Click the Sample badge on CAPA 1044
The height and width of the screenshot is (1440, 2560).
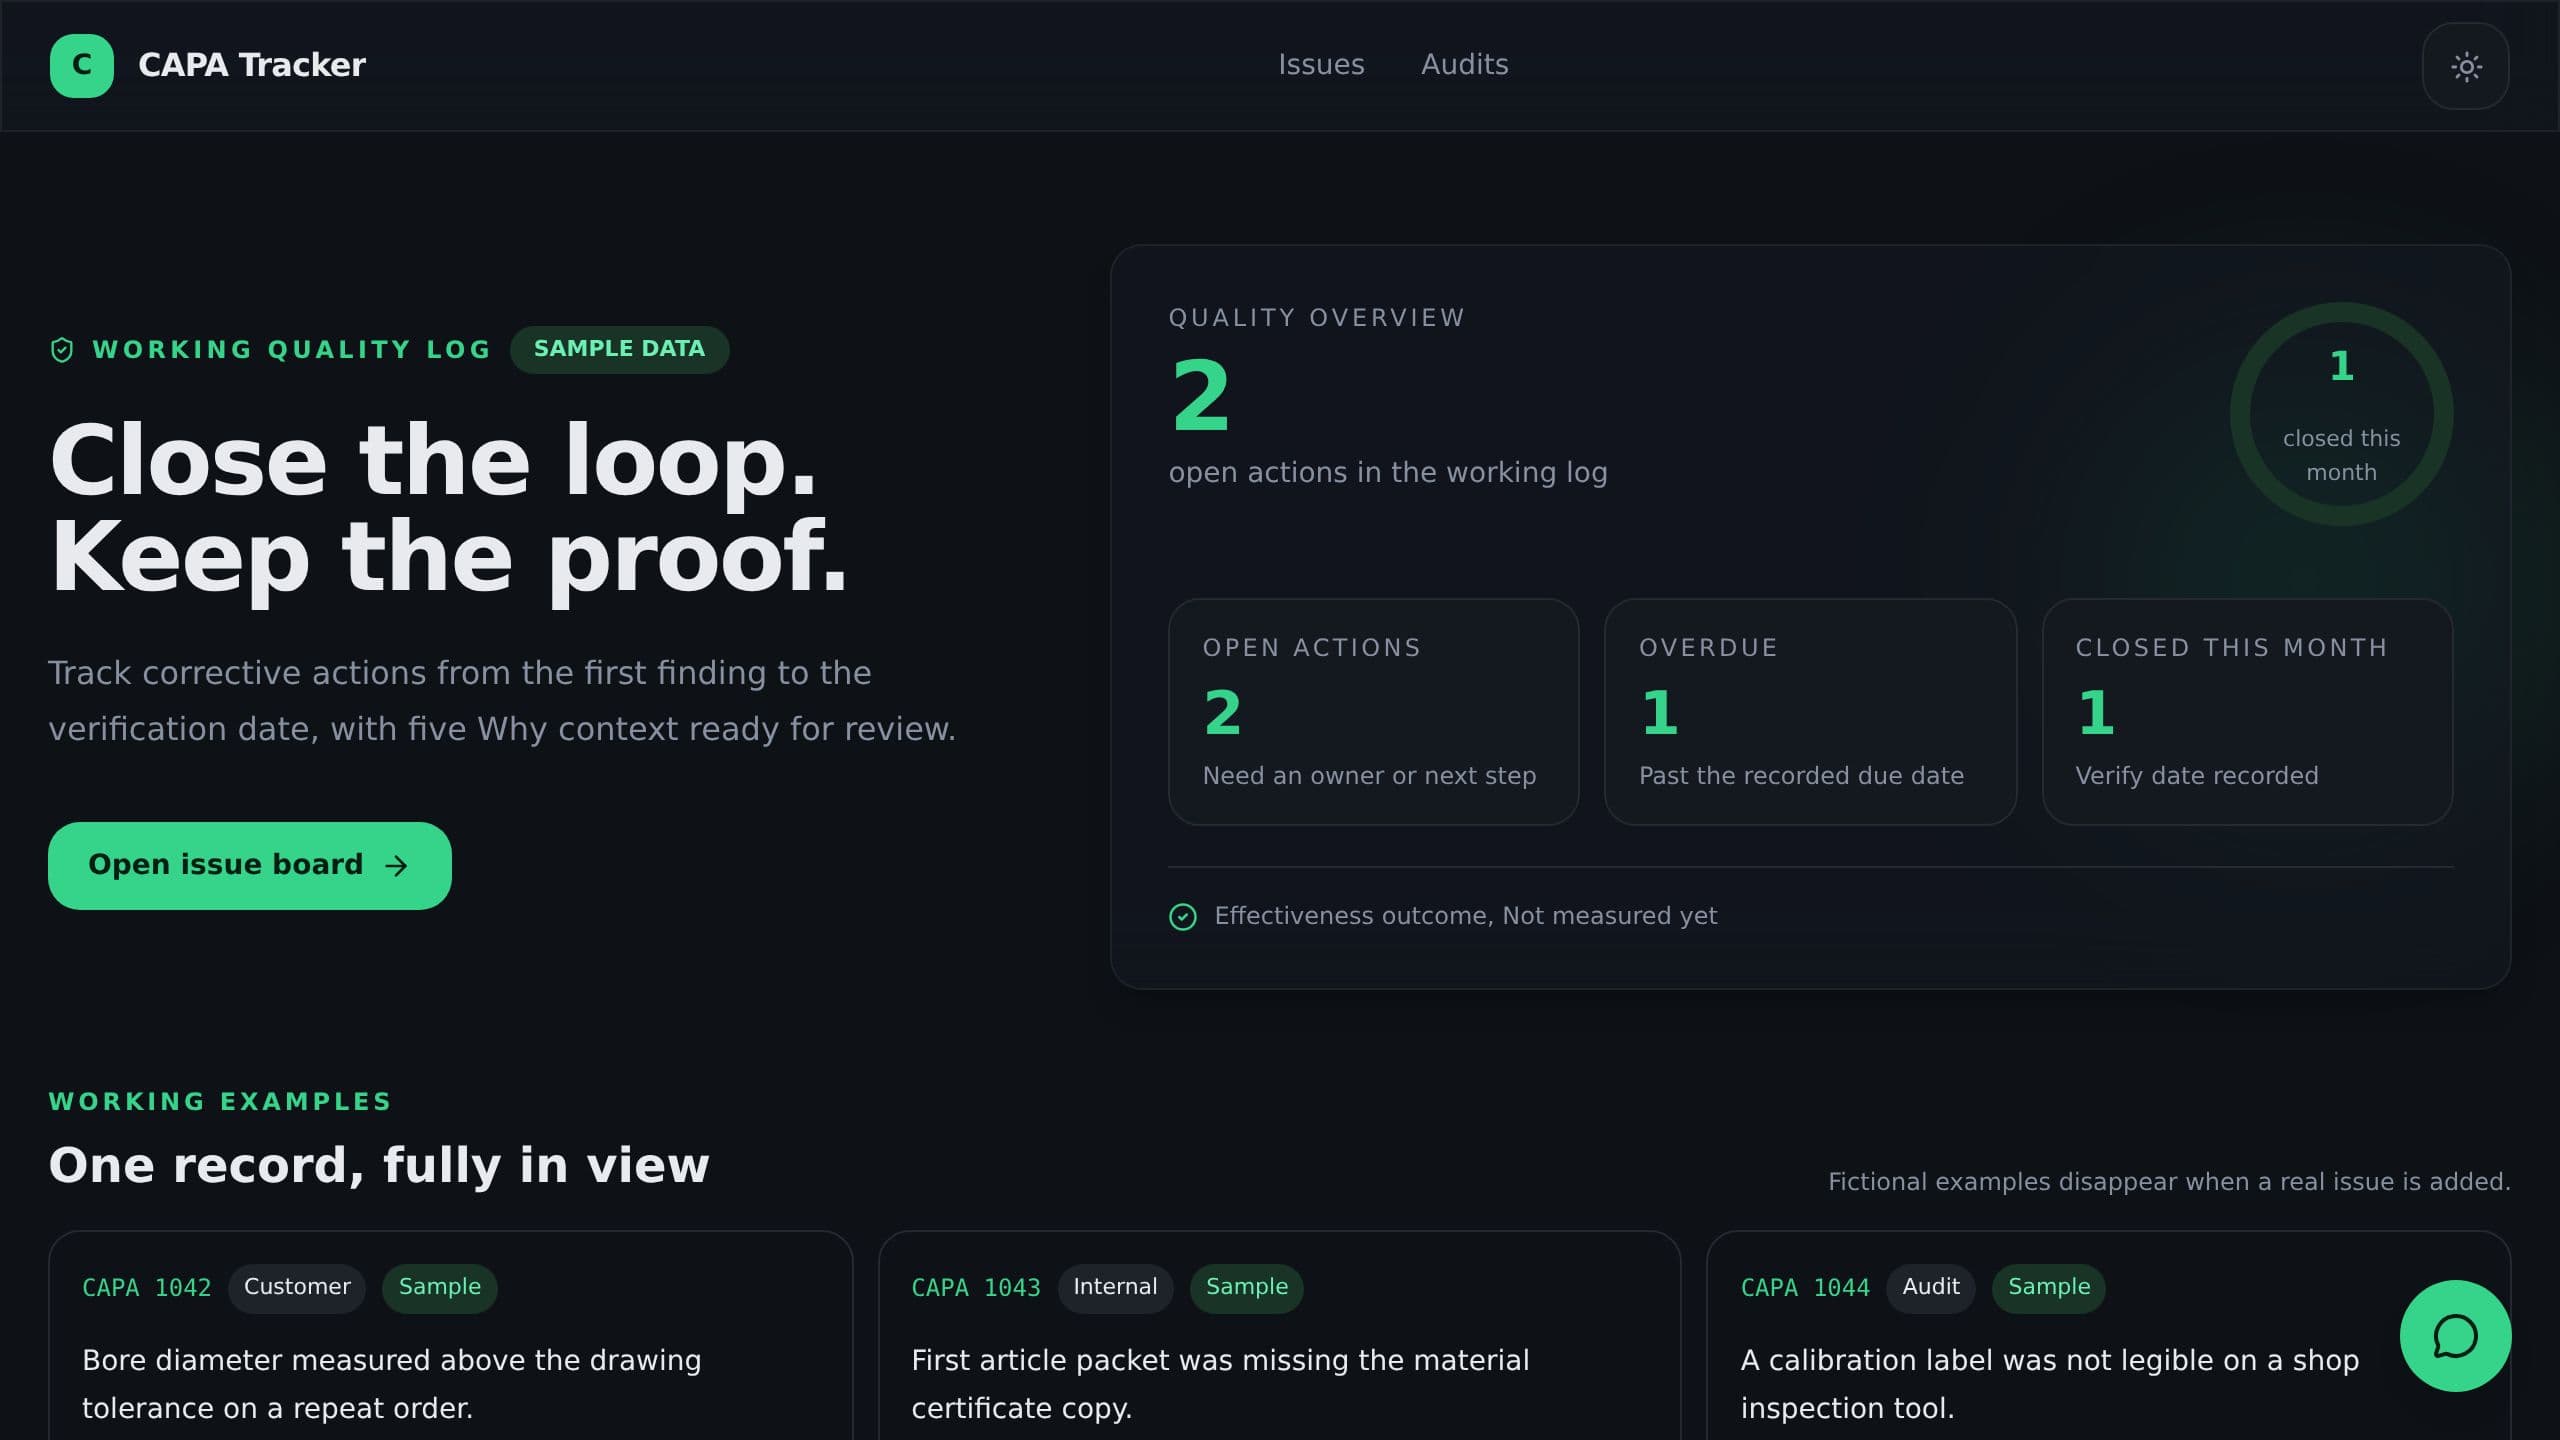click(x=2049, y=1288)
